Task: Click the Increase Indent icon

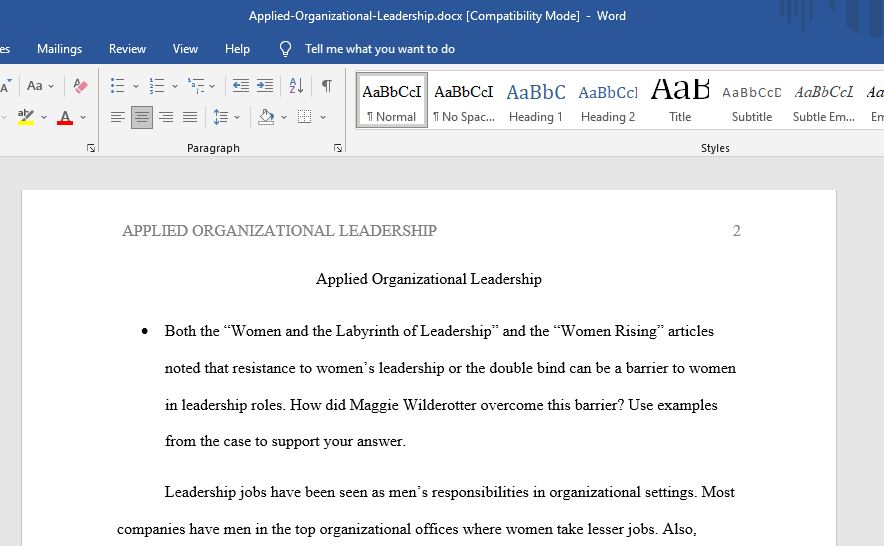Action: pos(265,86)
